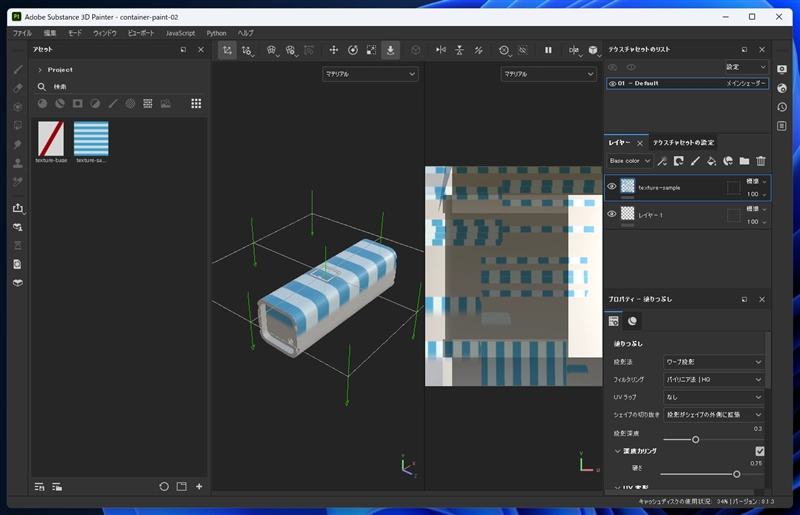The width and height of the screenshot is (800, 515).
Task: Select the Paint brush tool in left toolbar
Action: pos(18,69)
